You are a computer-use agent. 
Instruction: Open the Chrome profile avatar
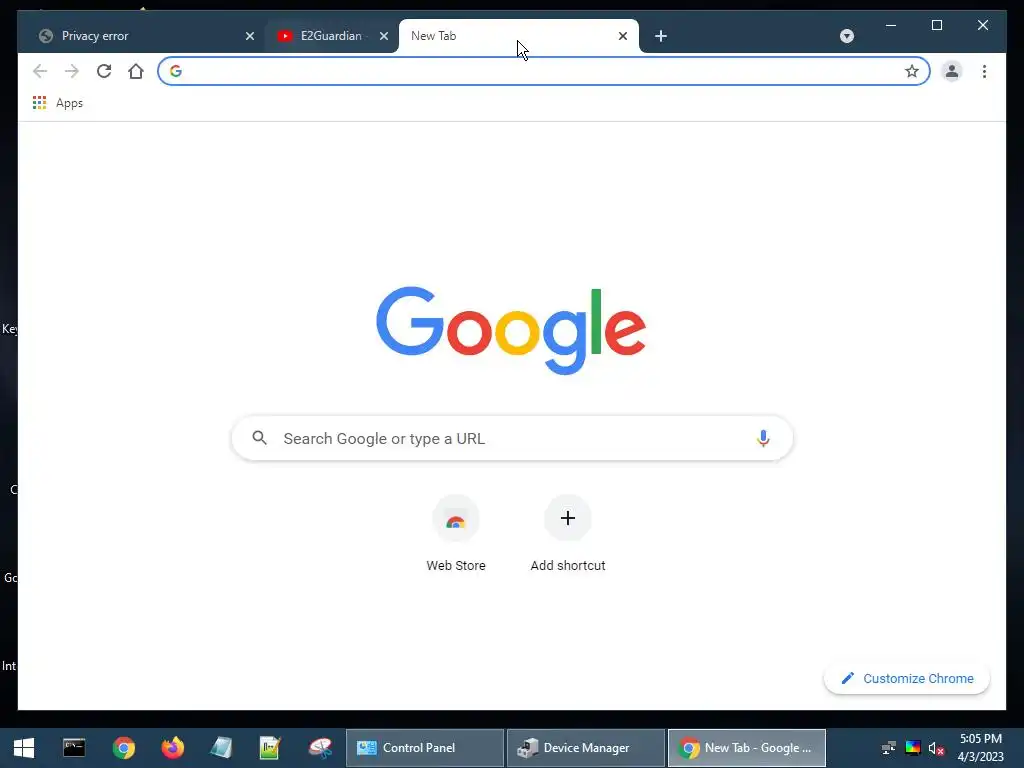coord(952,71)
